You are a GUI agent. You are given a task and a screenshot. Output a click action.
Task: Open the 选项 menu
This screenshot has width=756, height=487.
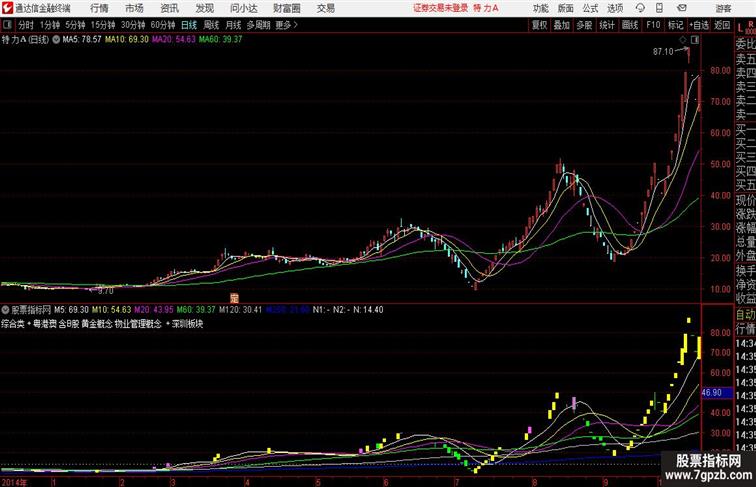615,8
